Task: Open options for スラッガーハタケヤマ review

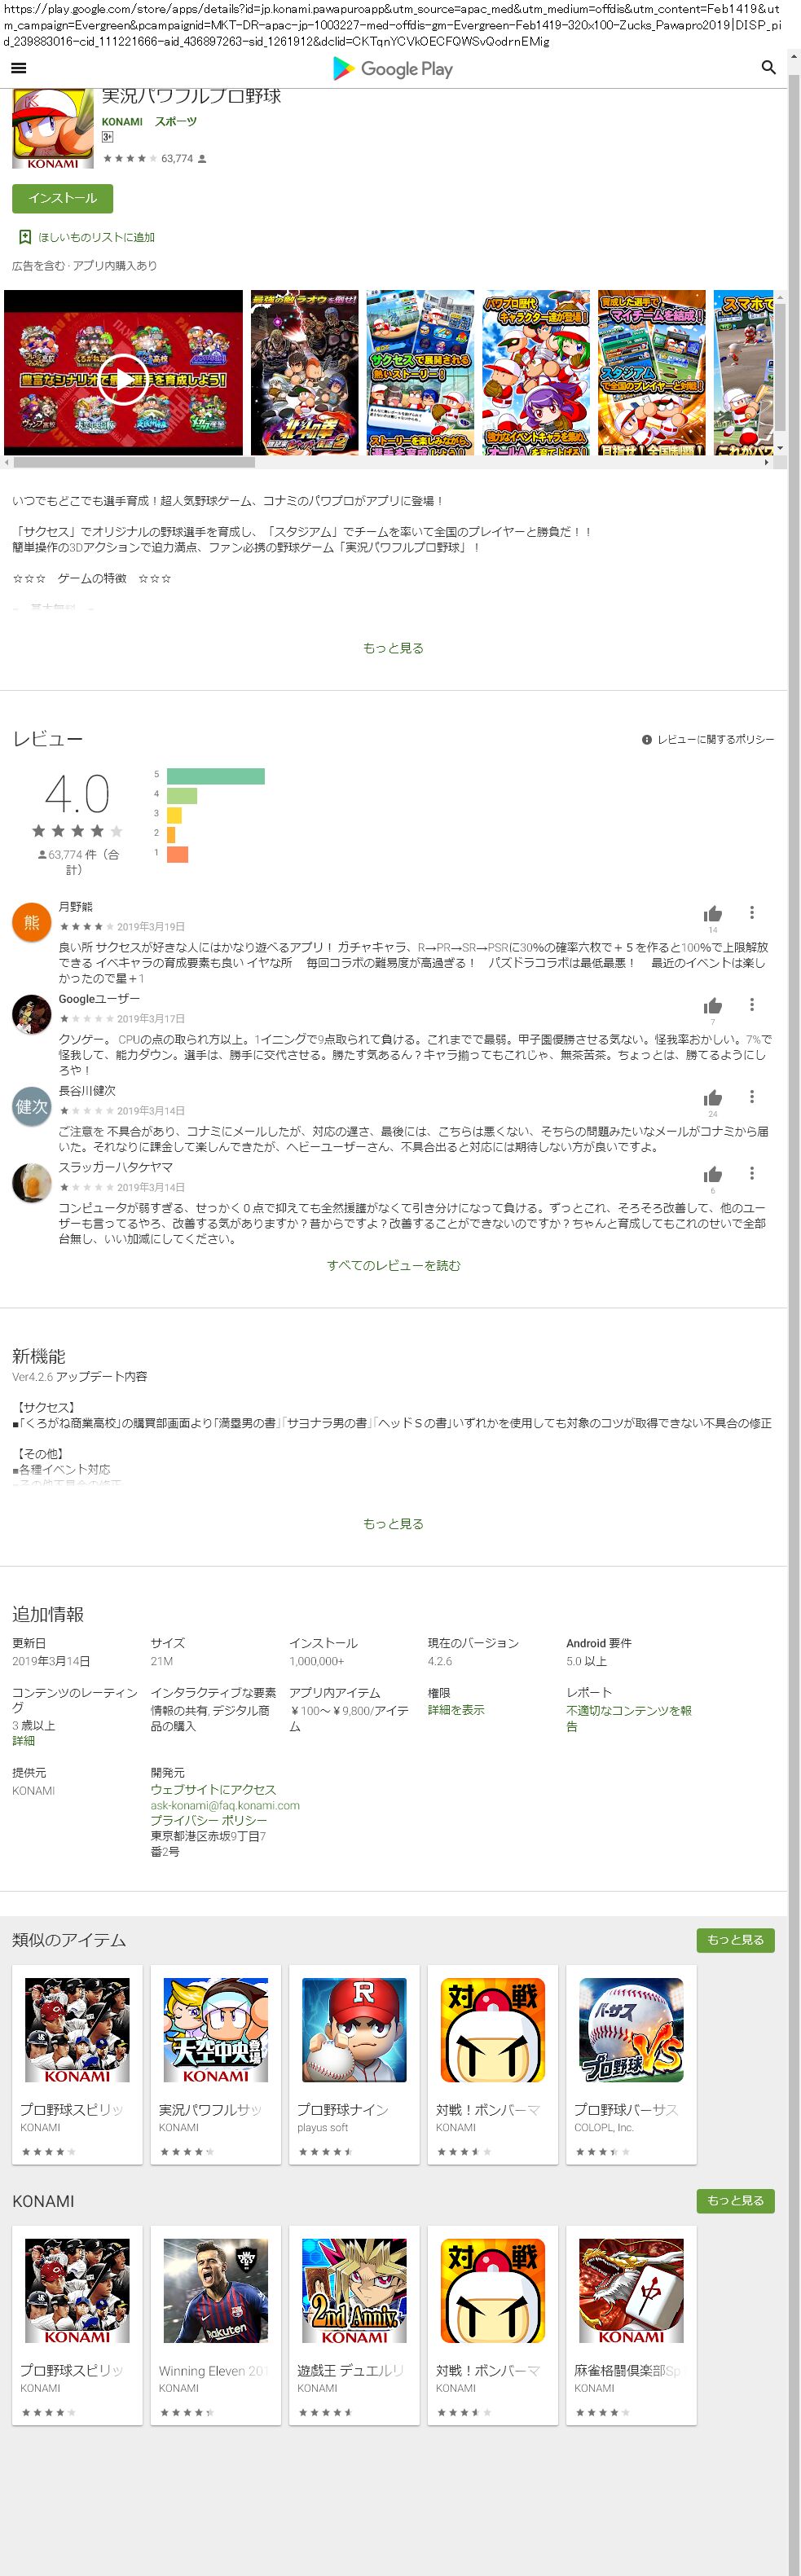Action: coord(752,1173)
